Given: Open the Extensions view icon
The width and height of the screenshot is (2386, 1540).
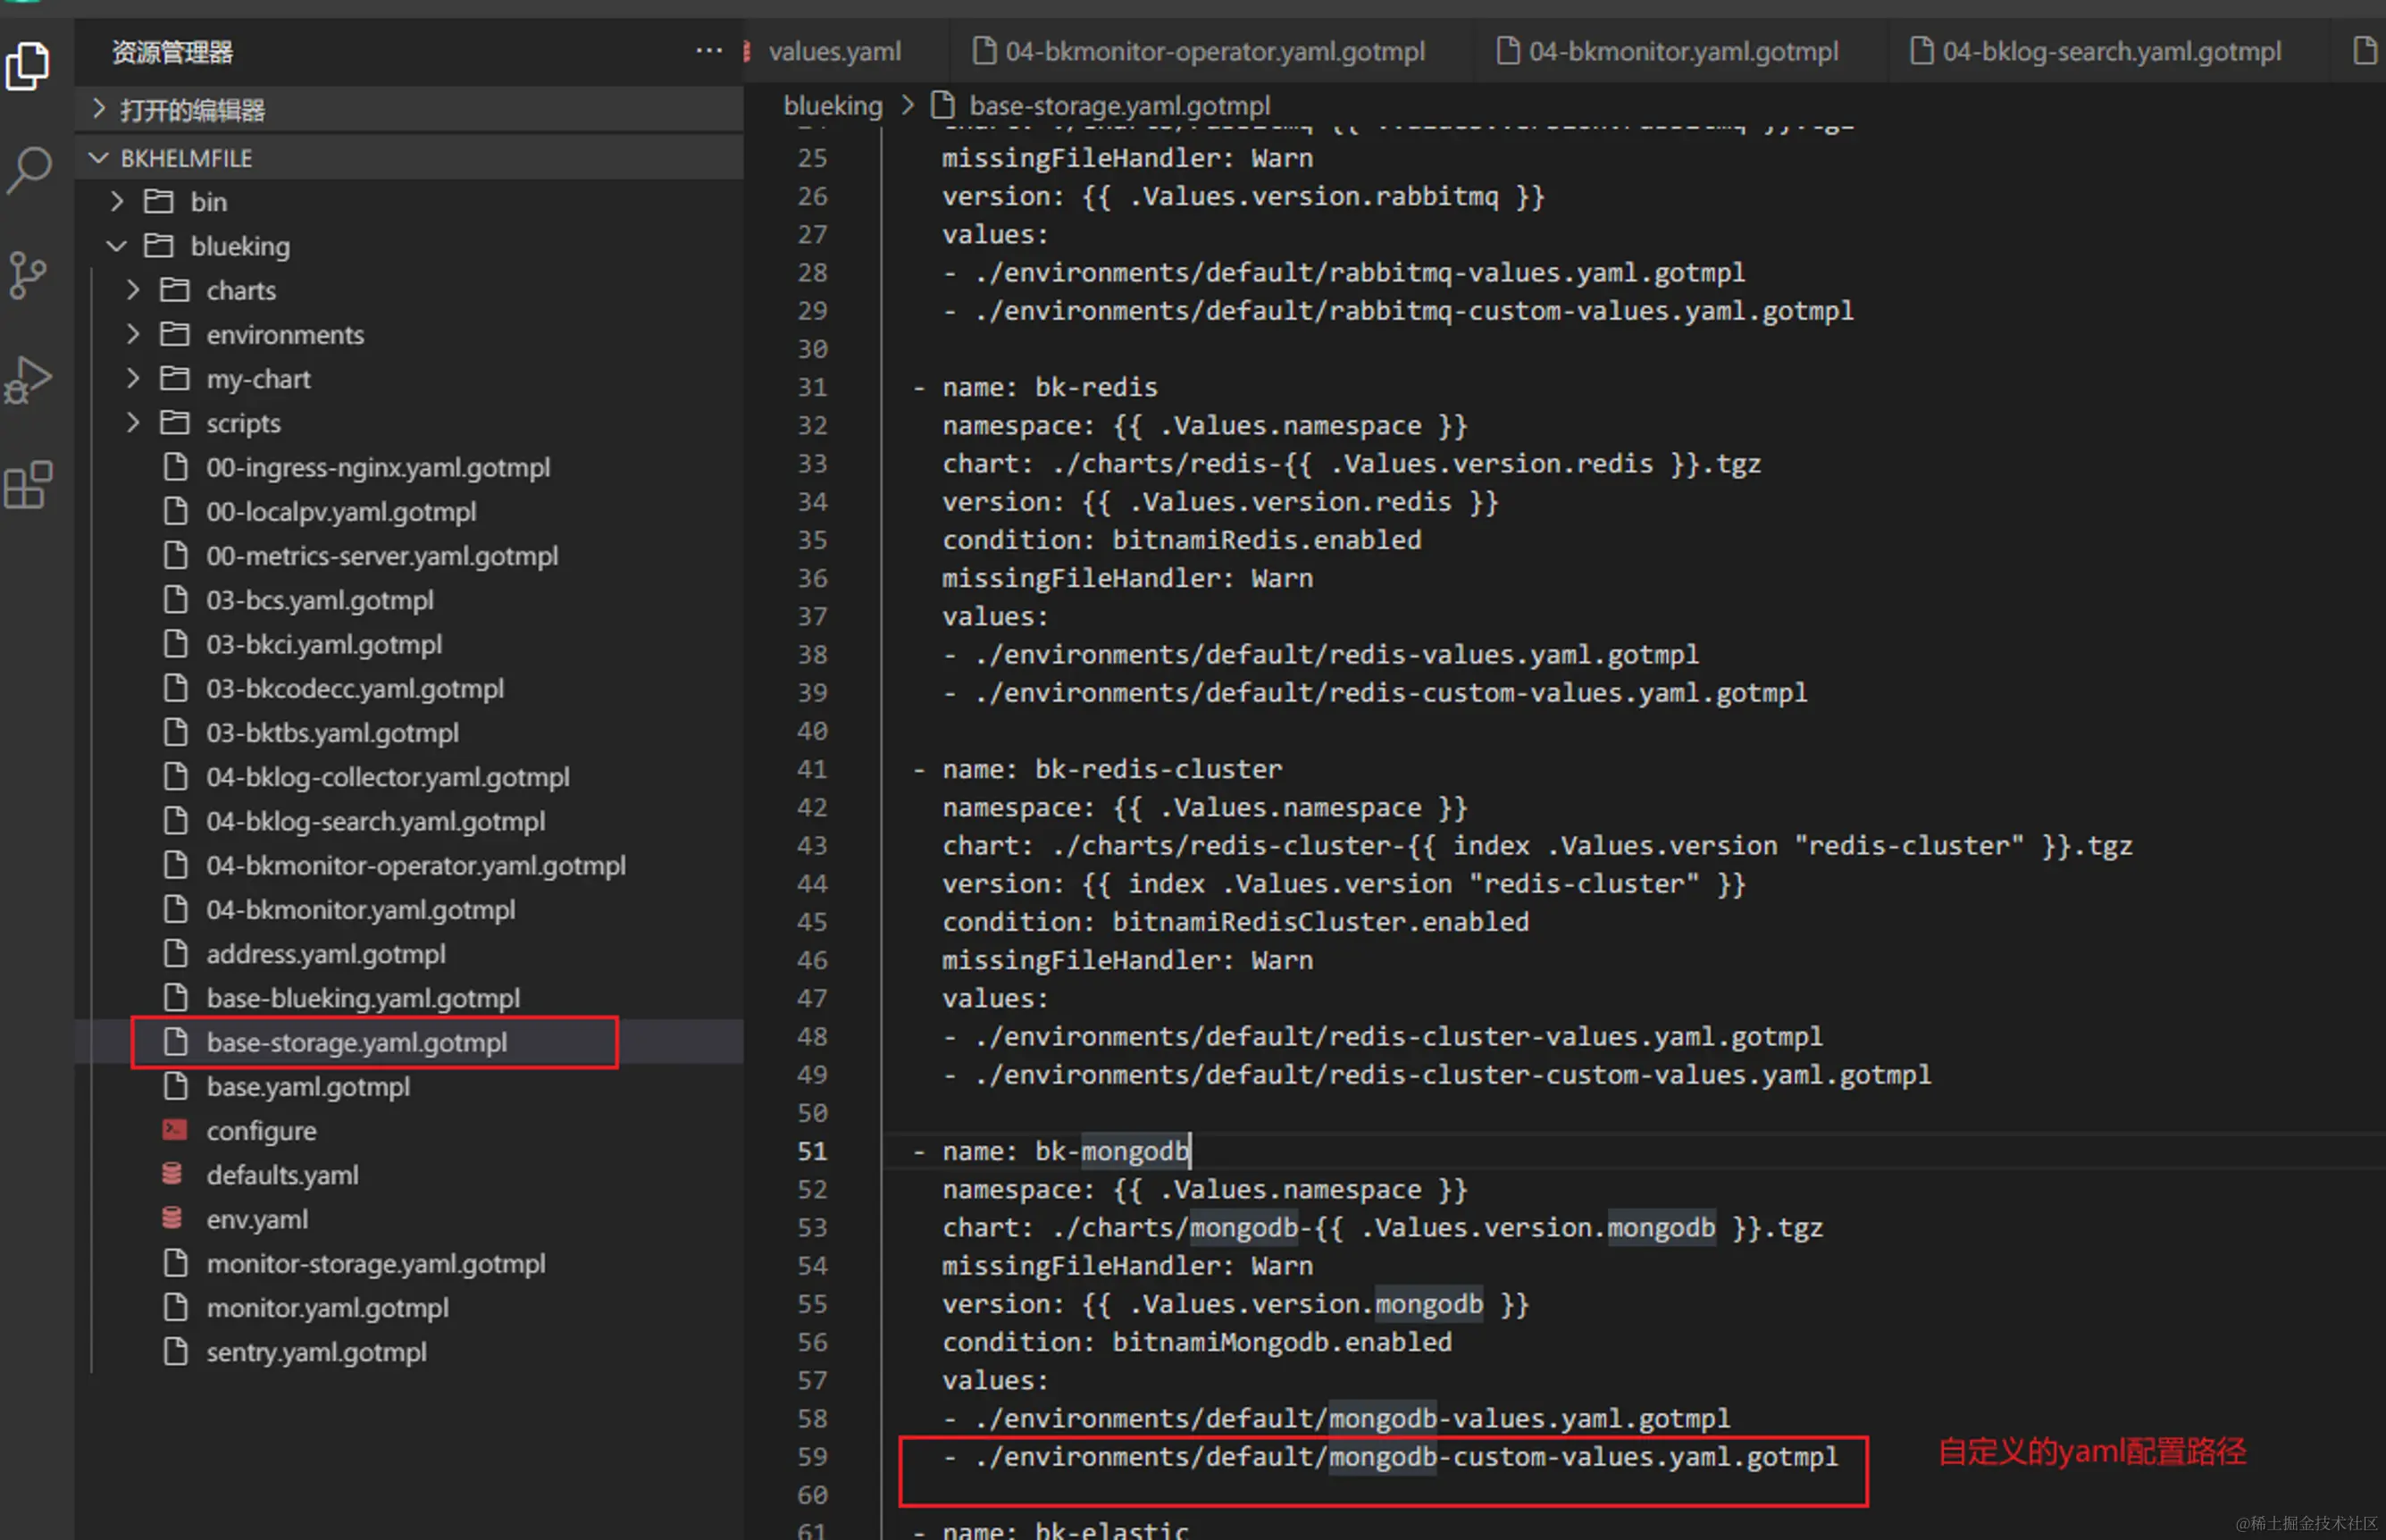Looking at the screenshot, I should click(28, 486).
